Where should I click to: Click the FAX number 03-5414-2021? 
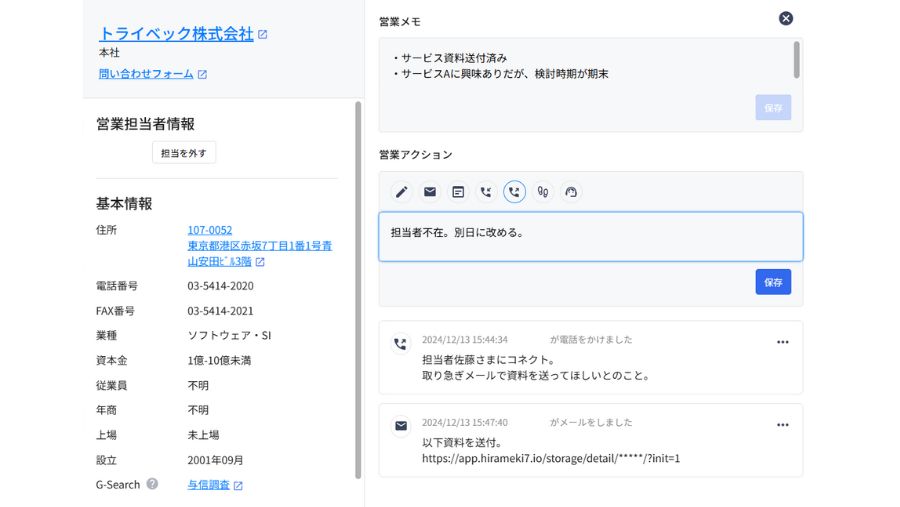click(x=220, y=311)
